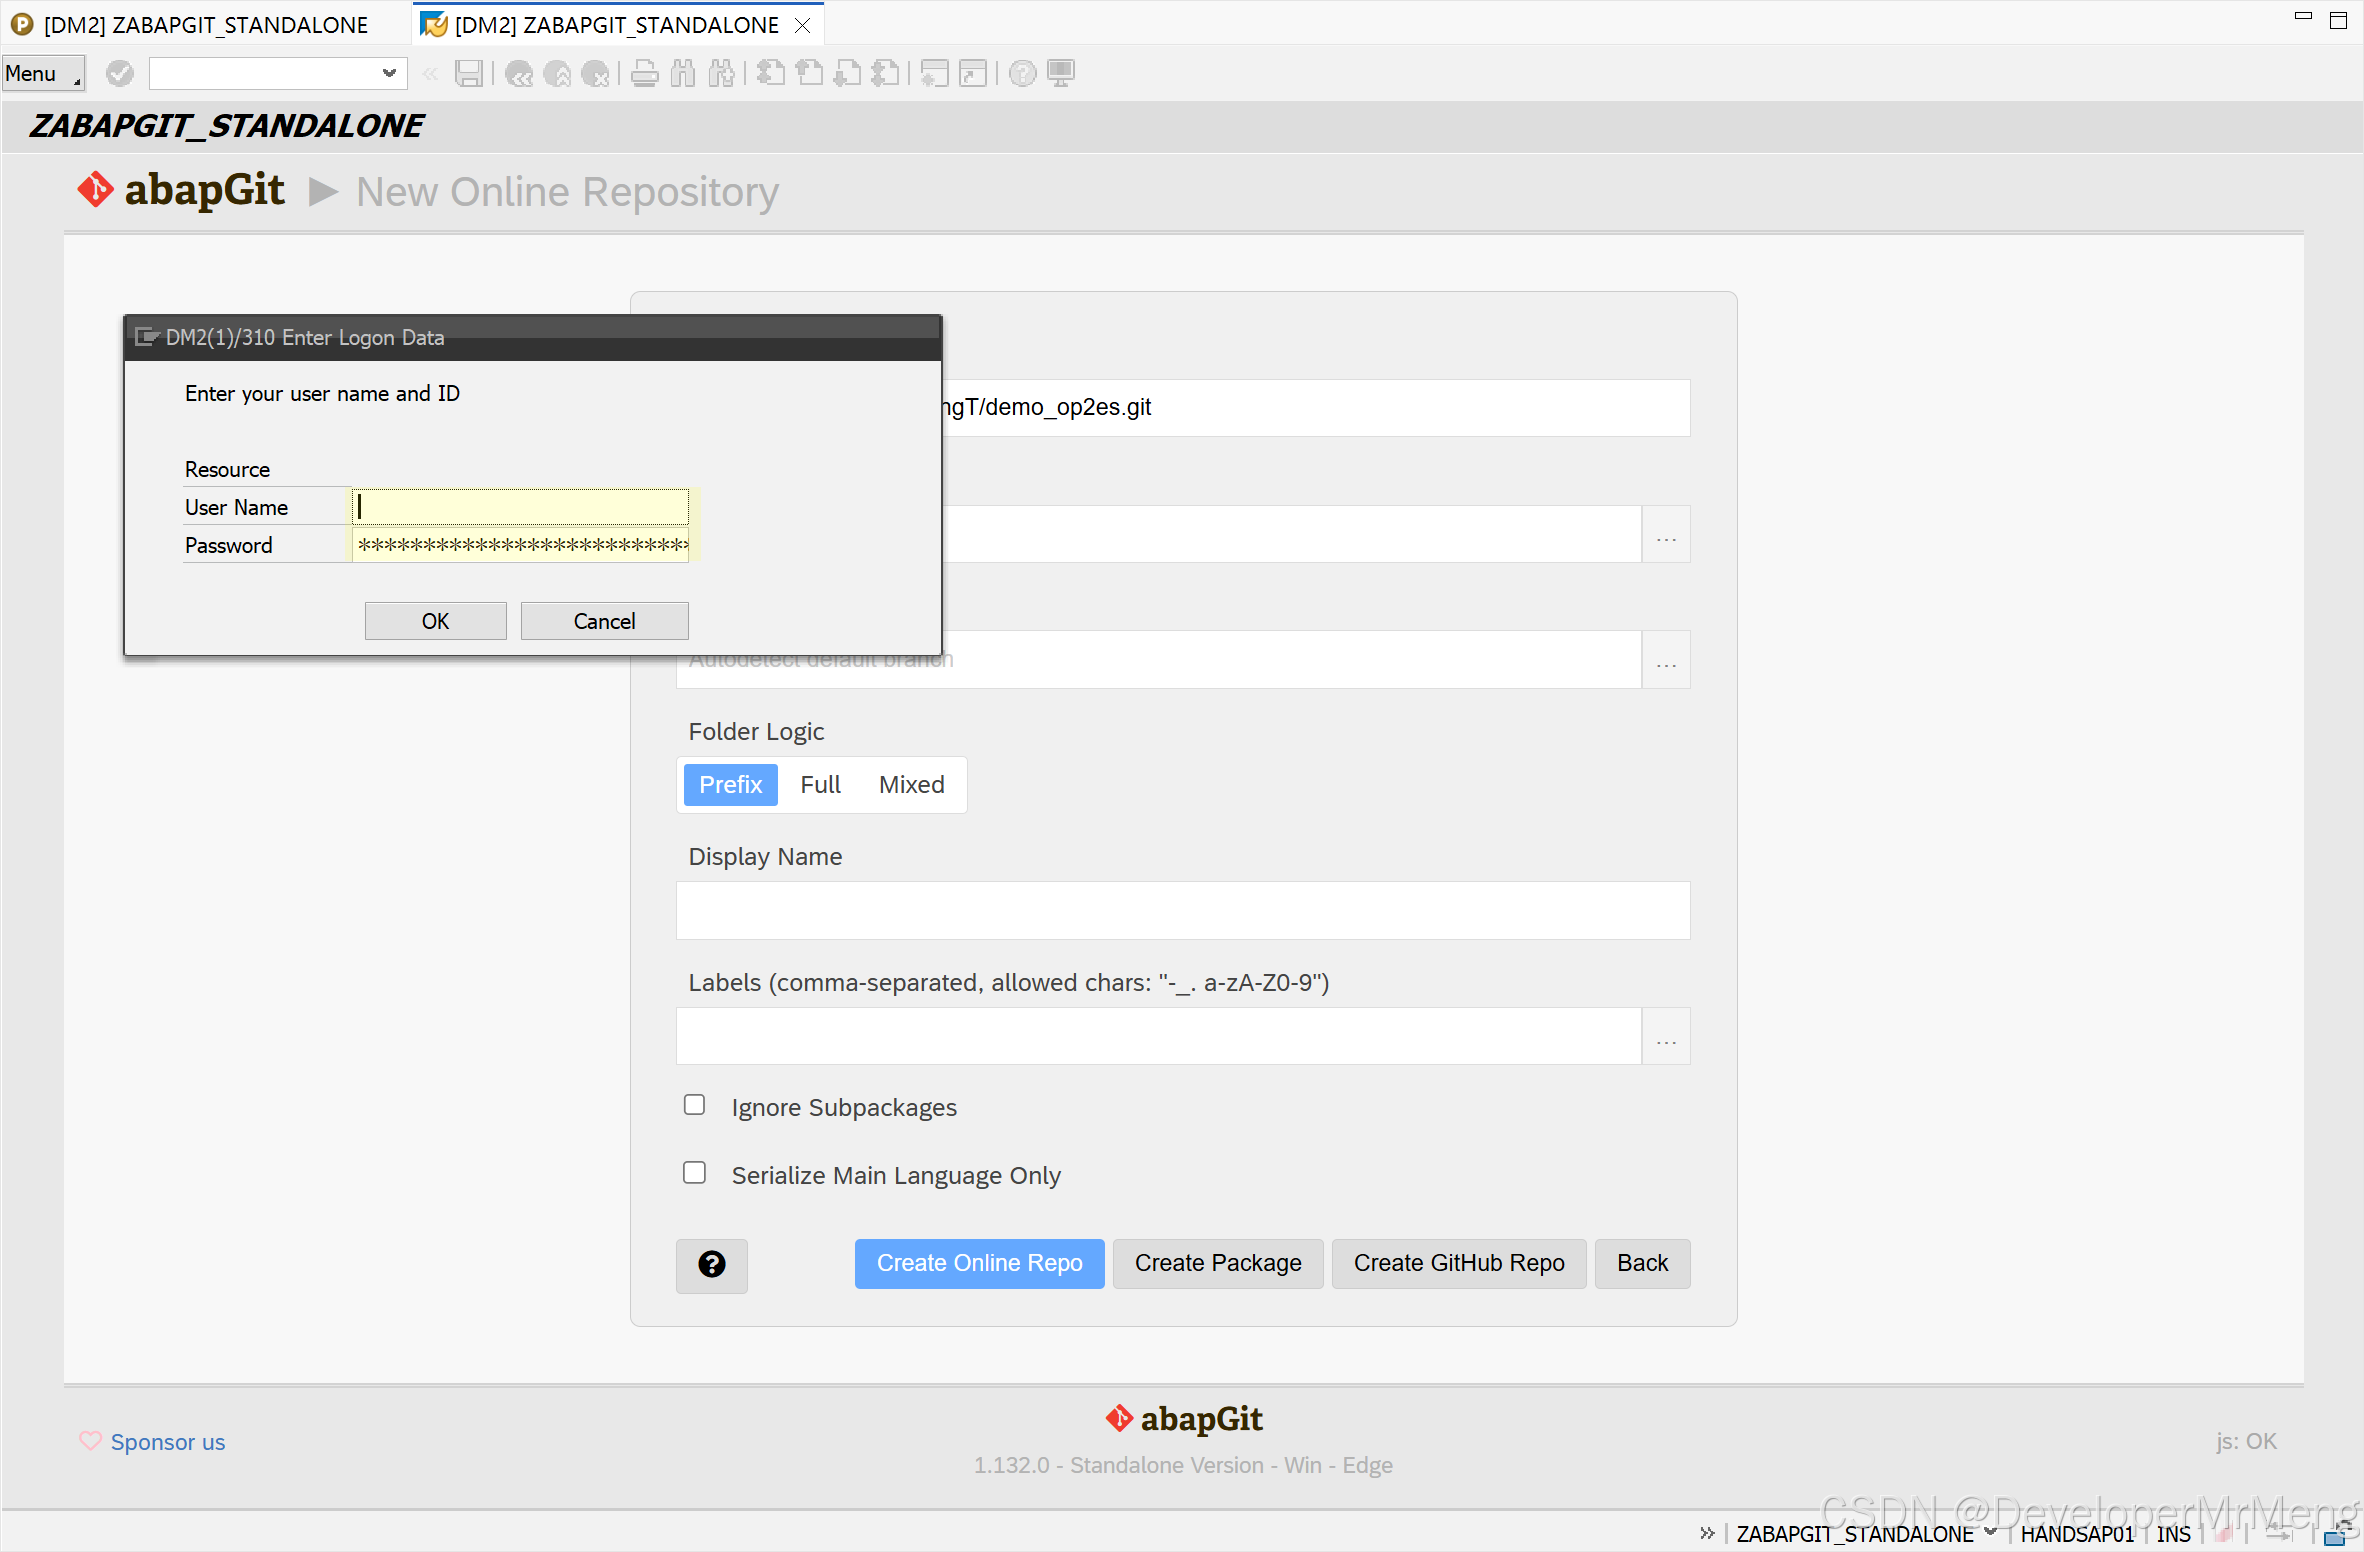The width and height of the screenshot is (2364, 1552).
Task: Check the Ignore Subpackages checkbox
Action: click(x=694, y=1105)
